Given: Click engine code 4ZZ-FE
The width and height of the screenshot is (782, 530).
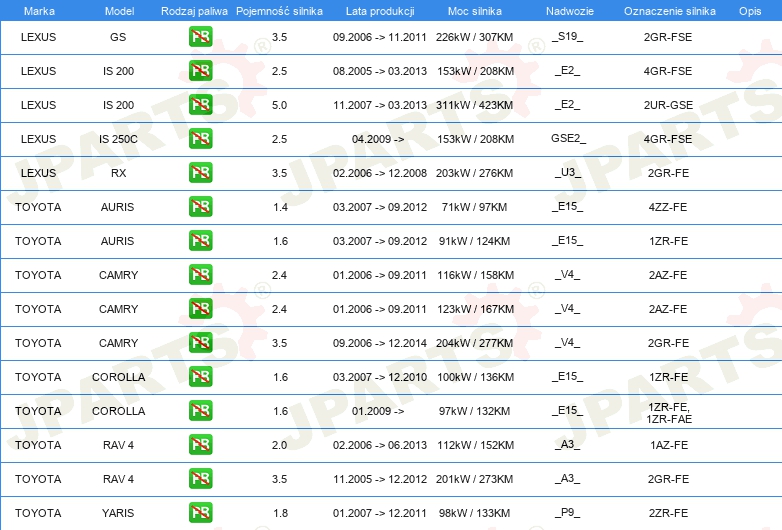Looking at the screenshot, I should click(668, 207).
